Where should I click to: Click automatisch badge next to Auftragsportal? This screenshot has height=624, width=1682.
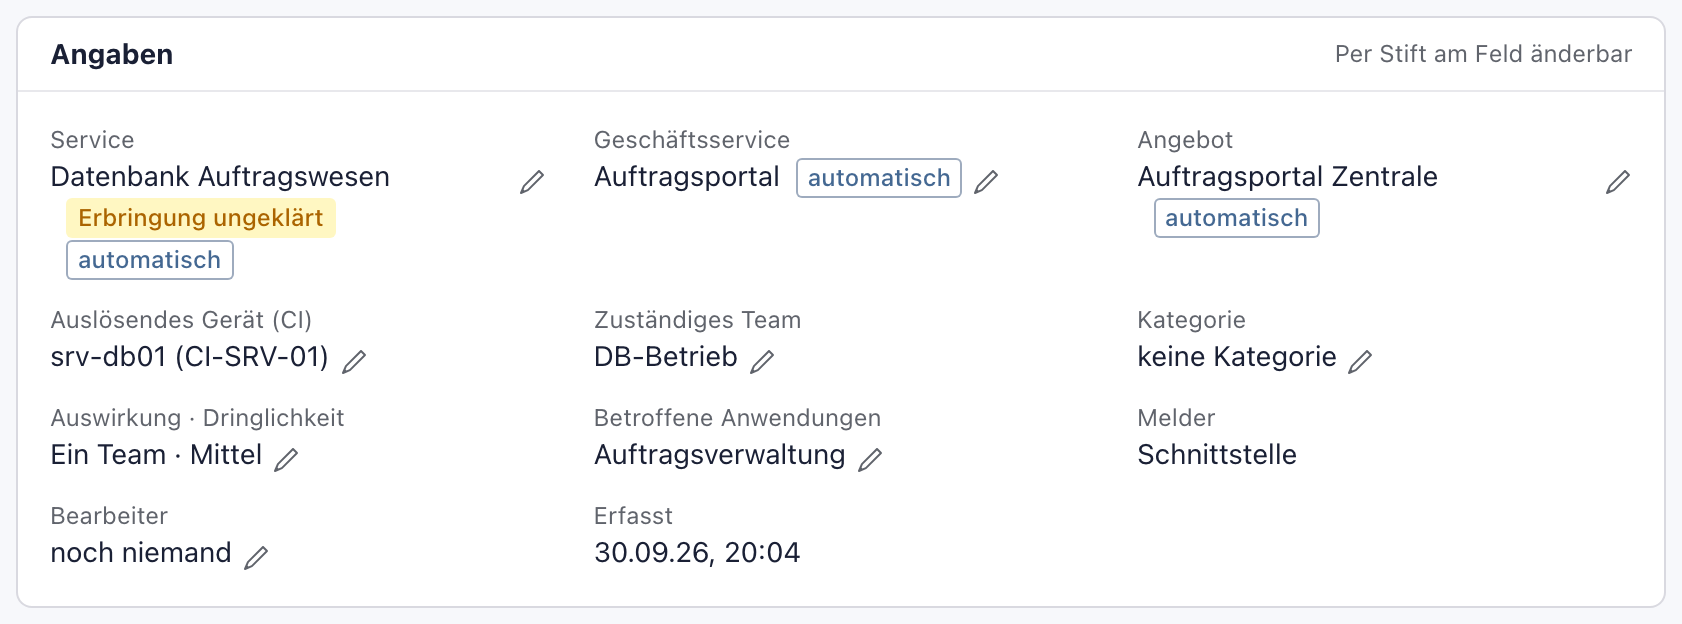point(879,178)
